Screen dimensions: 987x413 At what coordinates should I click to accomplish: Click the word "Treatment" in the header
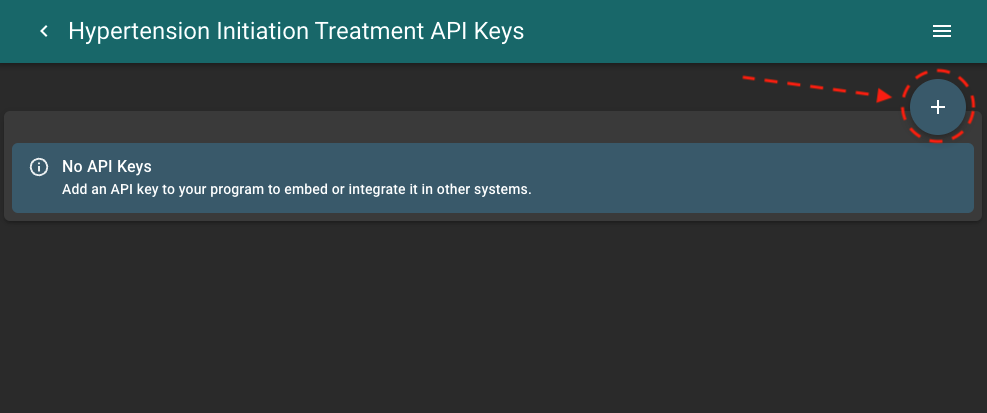pos(371,31)
